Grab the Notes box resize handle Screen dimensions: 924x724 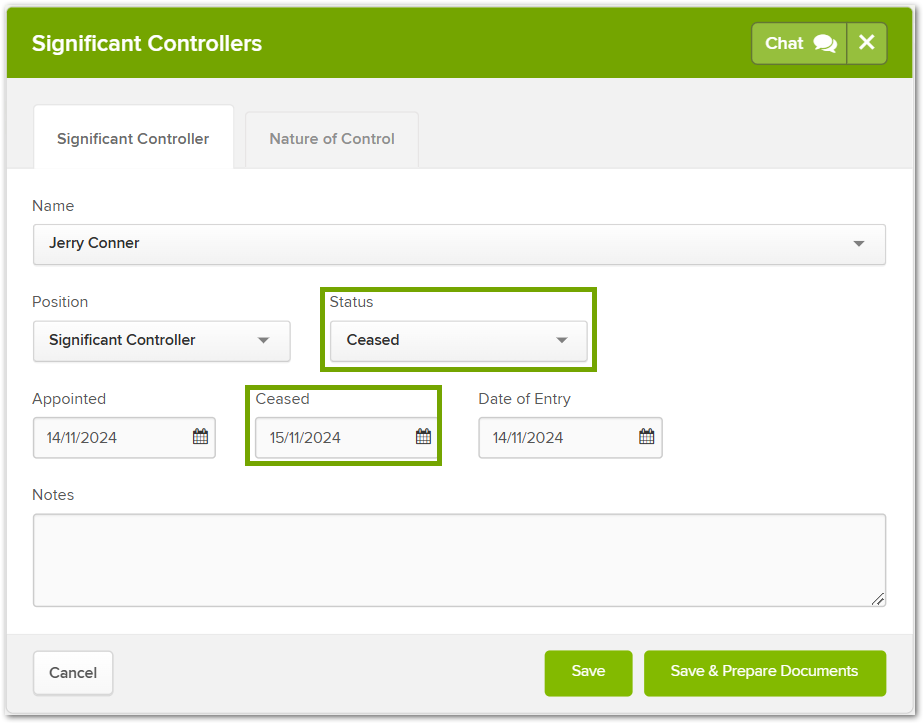coord(877,598)
